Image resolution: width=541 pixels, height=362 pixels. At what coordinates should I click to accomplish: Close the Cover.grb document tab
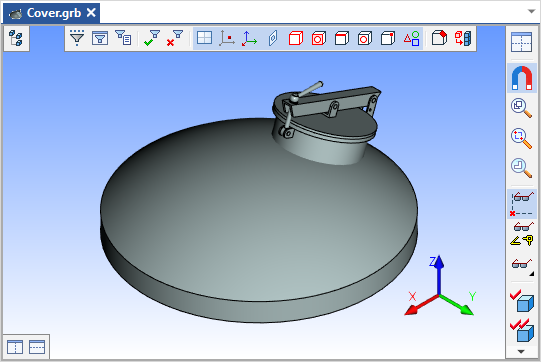coord(91,13)
